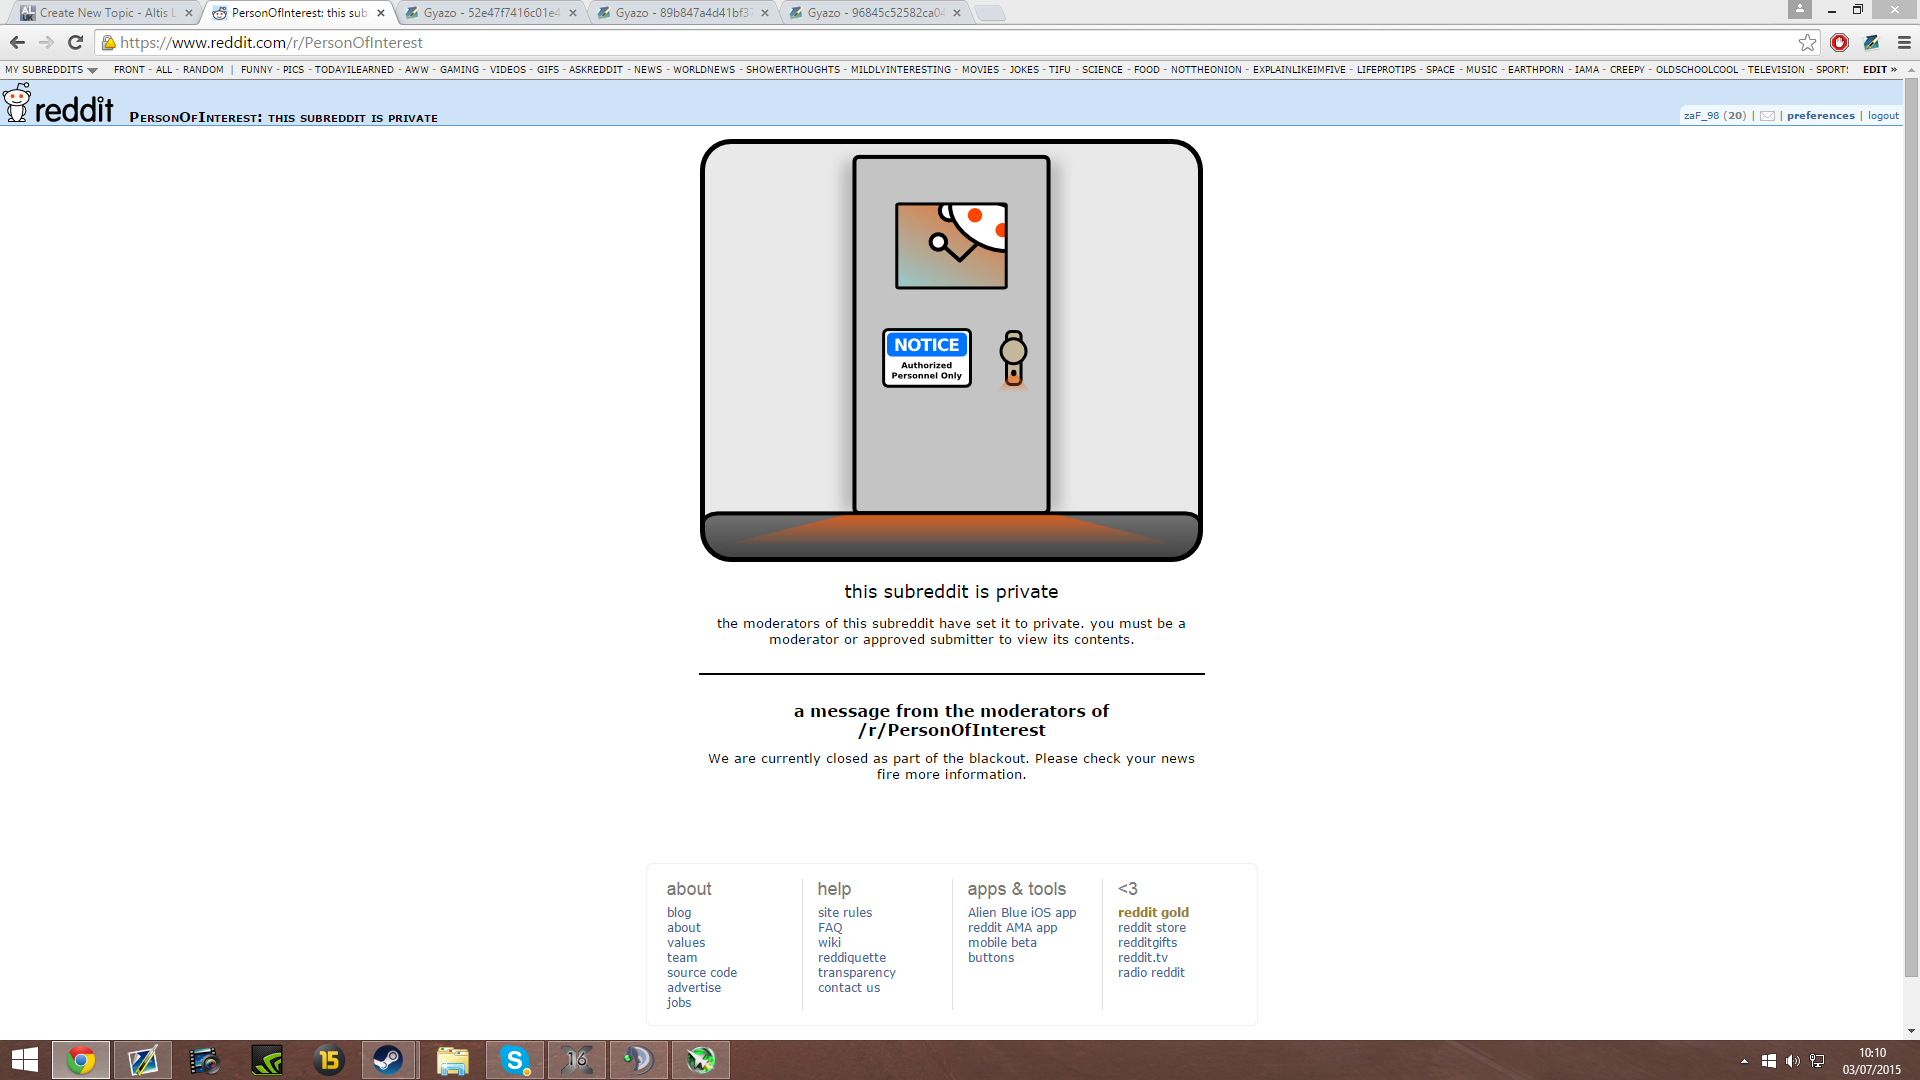This screenshot has height=1080, width=1920.
Task: Switch to Gyazo 96845c52582ca0 tab
Action: [x=873, y=13]
